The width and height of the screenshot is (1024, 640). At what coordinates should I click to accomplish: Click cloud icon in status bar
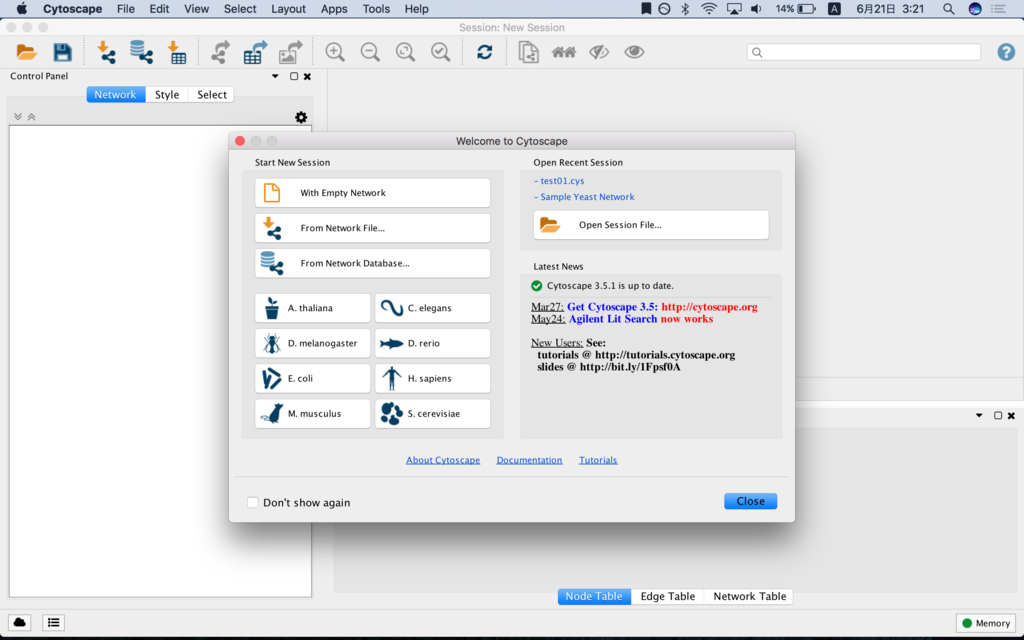pos(20,622)
